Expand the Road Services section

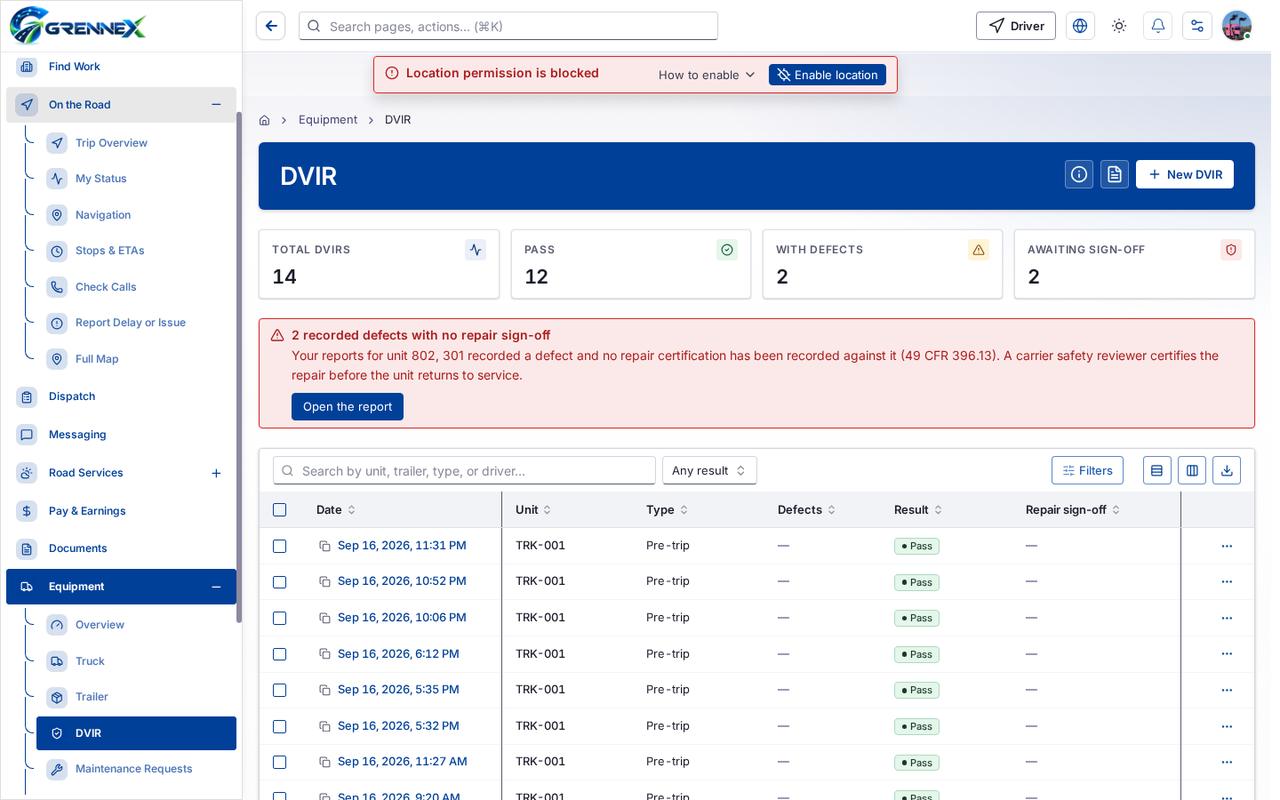tap(216, 473)
